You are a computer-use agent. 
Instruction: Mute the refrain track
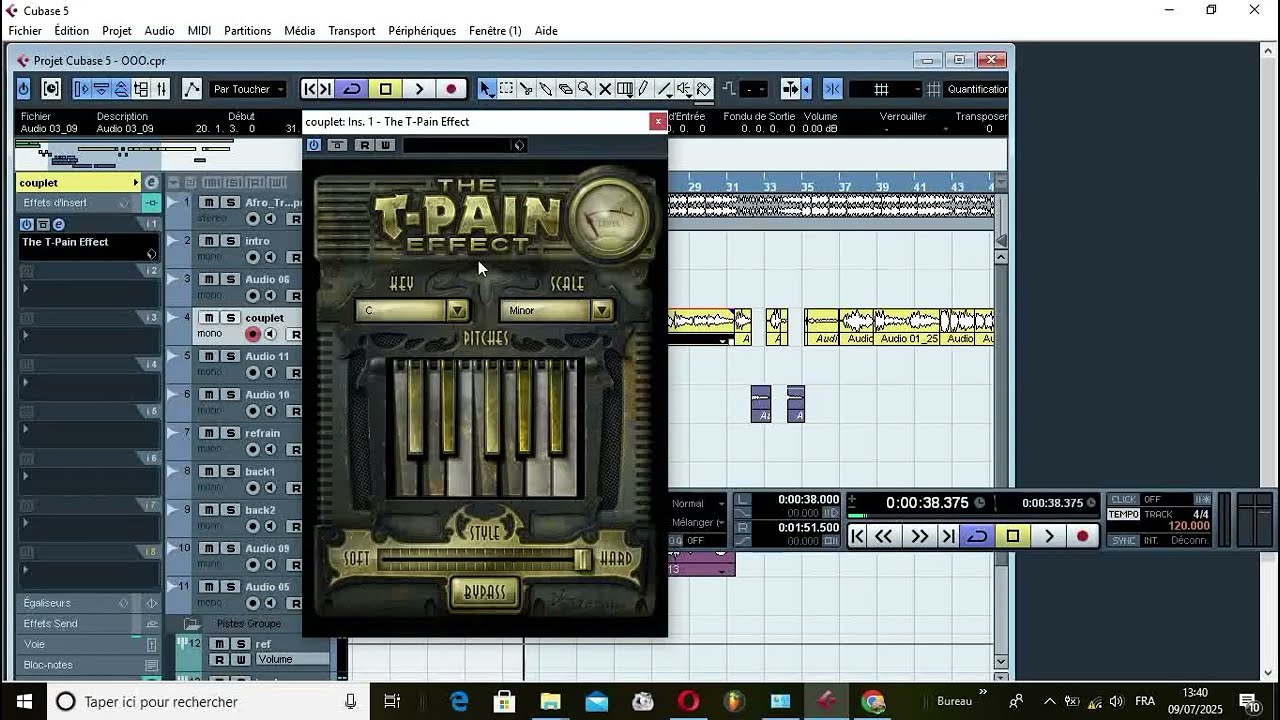pos(209,433)
